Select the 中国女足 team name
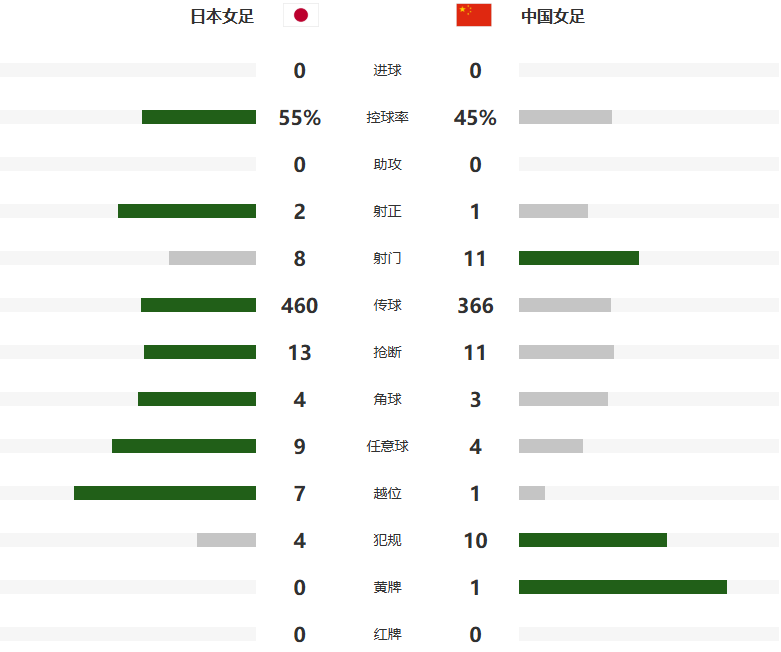This screenshot has width=781, height=652. [553, 16]
